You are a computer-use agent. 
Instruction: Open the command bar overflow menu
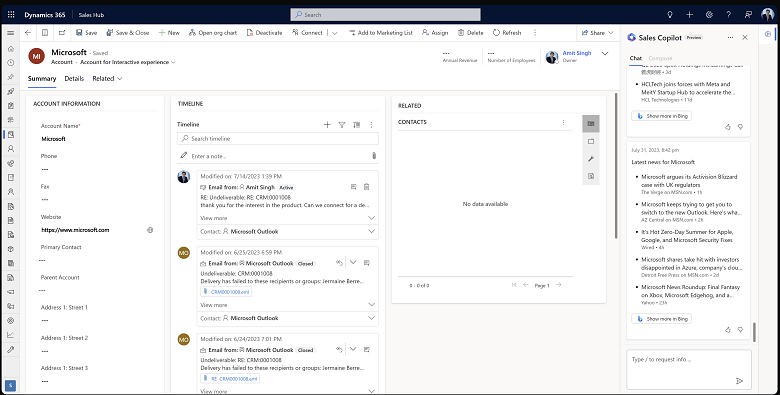pos(535,33)
